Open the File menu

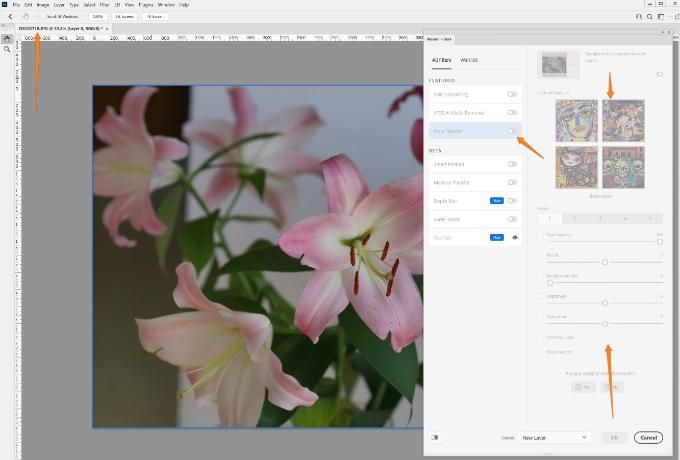16,5
